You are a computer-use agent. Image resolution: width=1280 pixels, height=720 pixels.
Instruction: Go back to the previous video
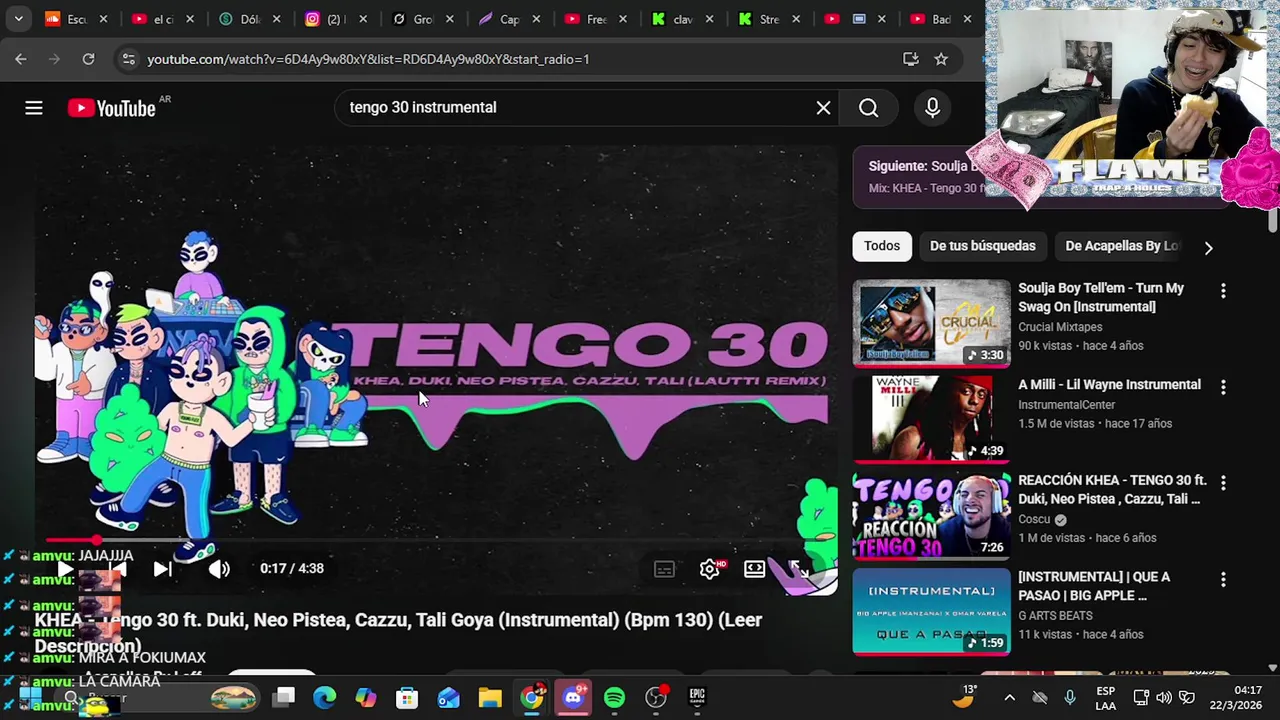click(117, 569)
